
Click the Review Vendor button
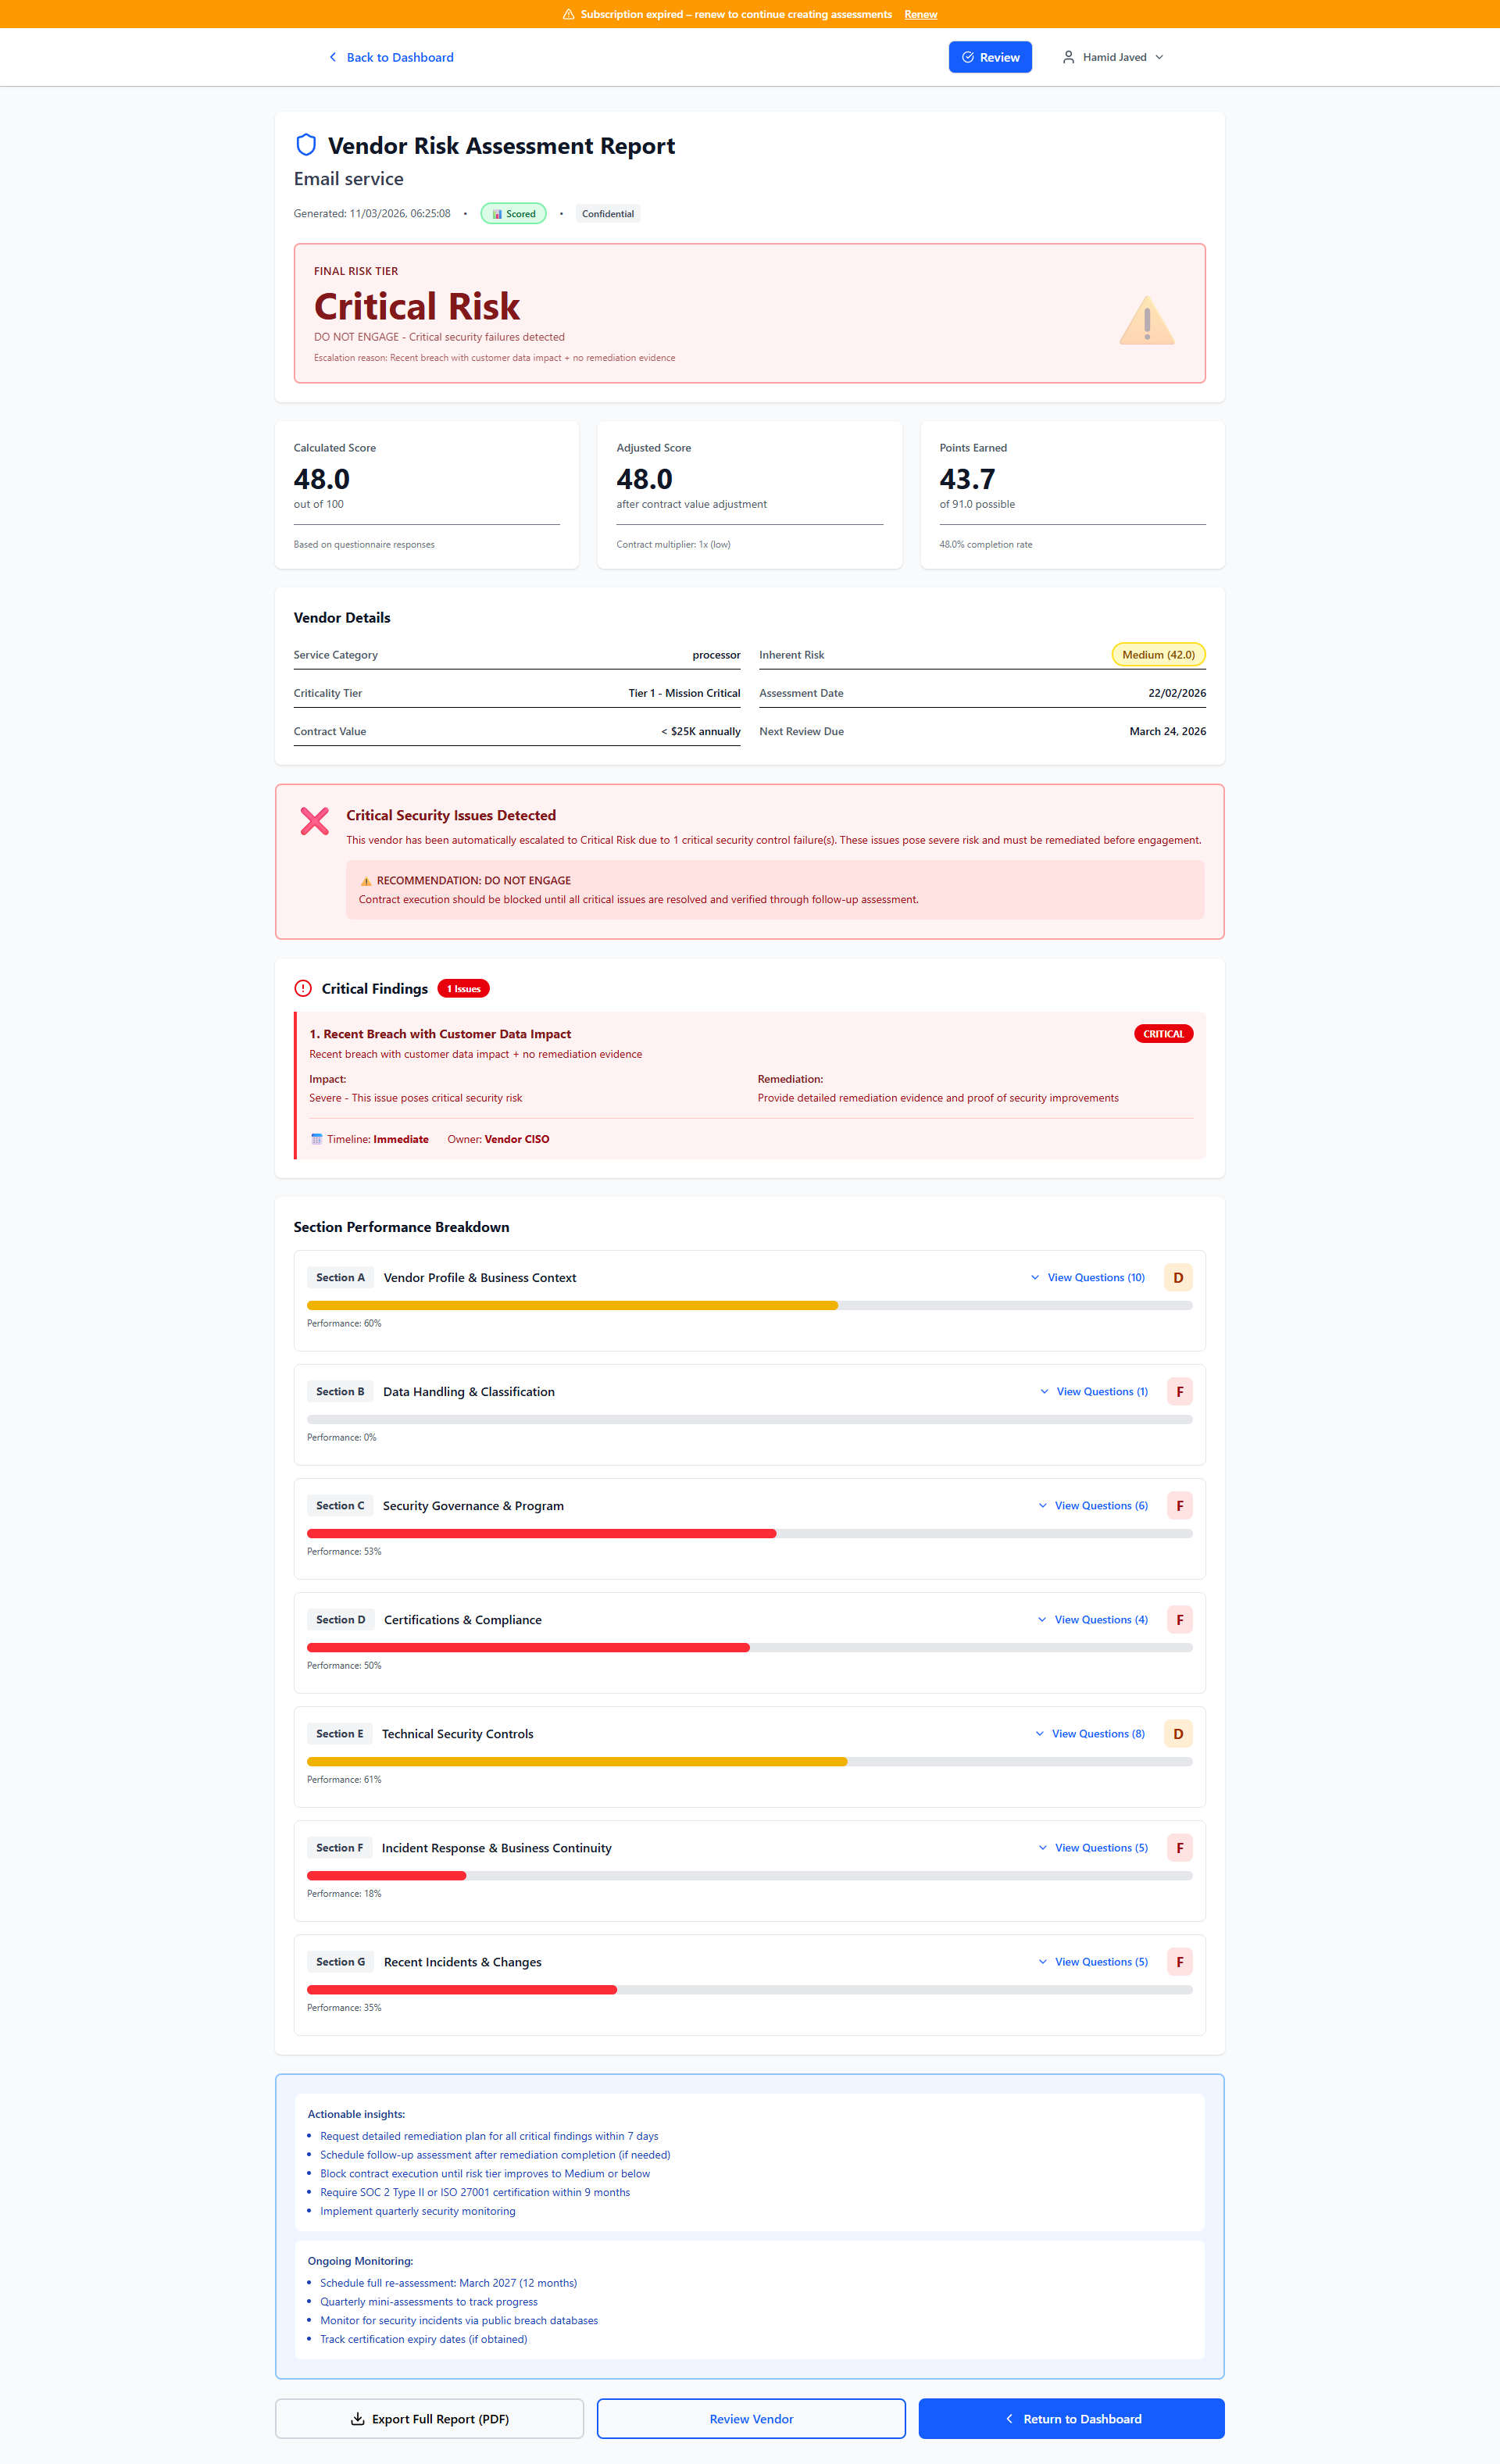tap(751, 2418)
